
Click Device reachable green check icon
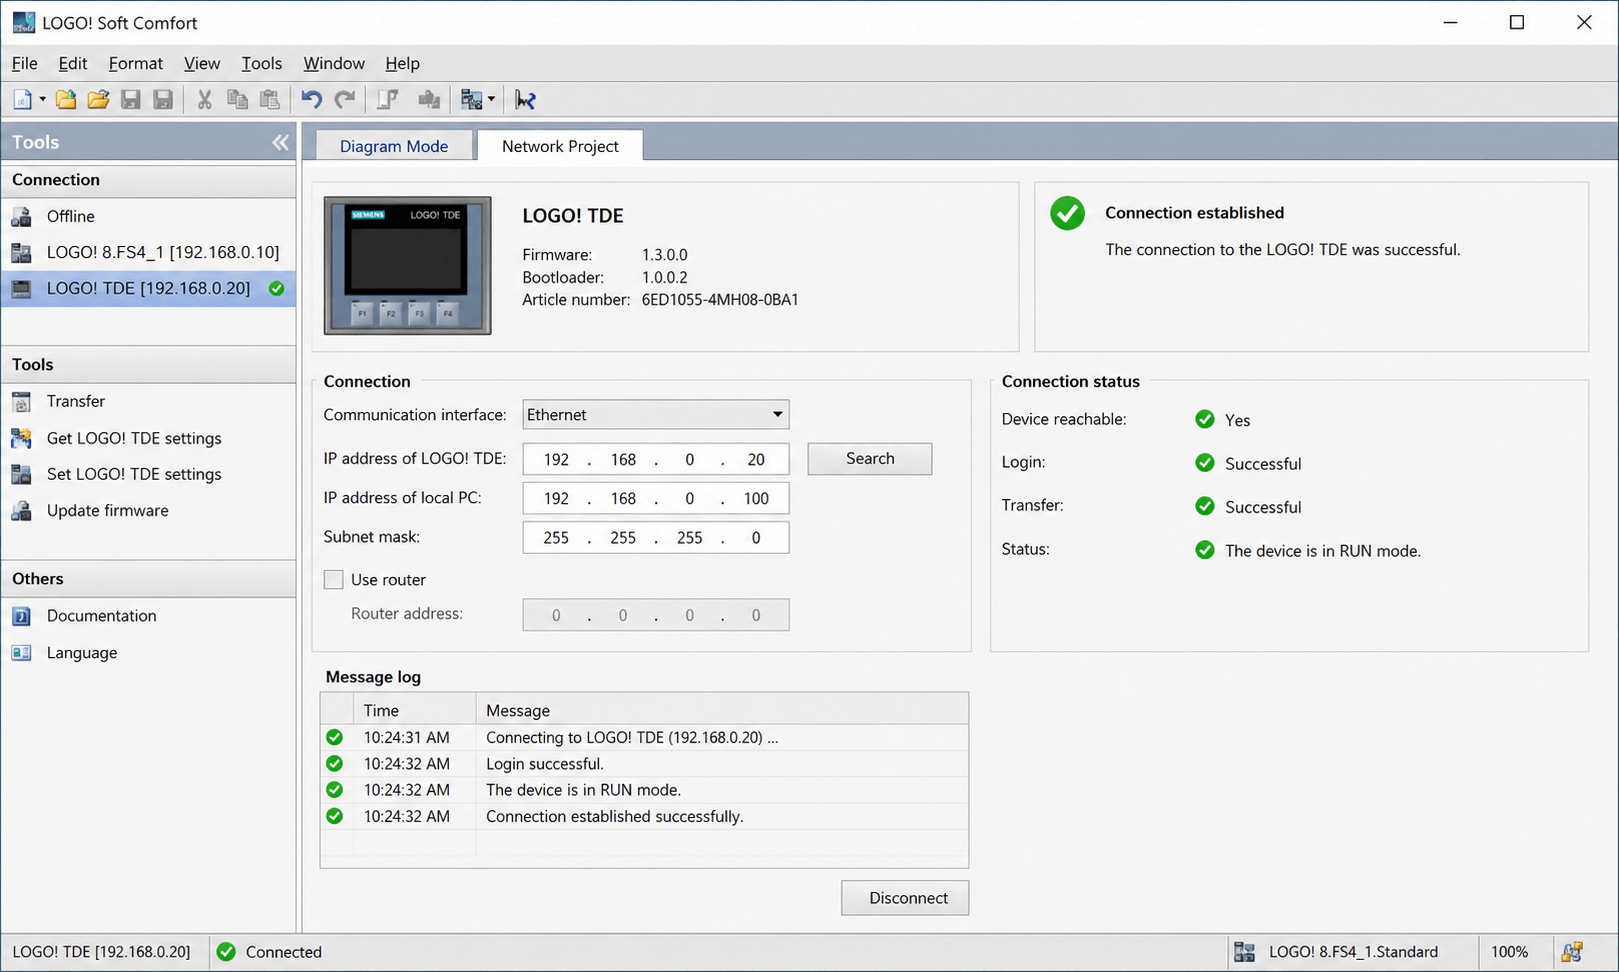tap(1205, 419)
